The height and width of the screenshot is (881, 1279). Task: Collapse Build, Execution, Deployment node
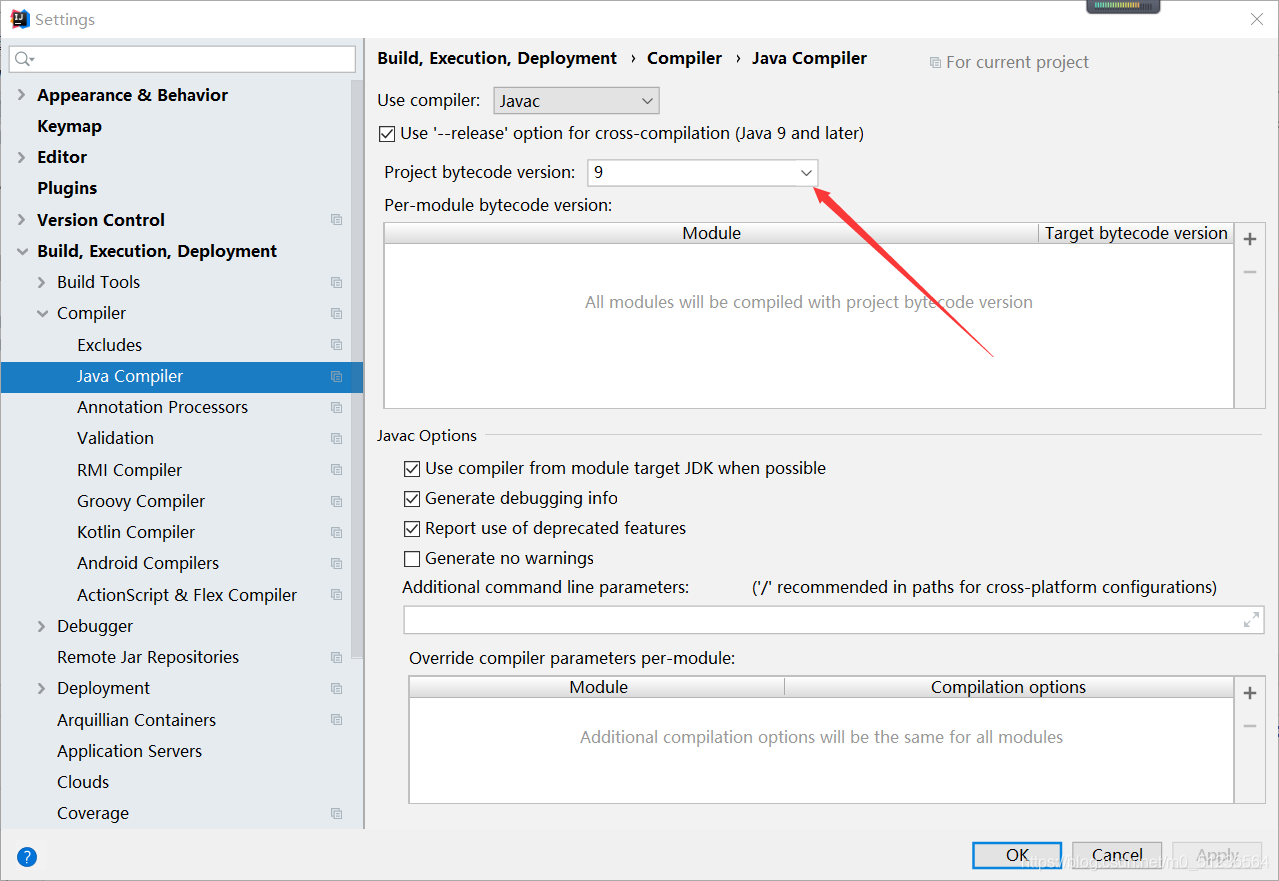point(22,251)
